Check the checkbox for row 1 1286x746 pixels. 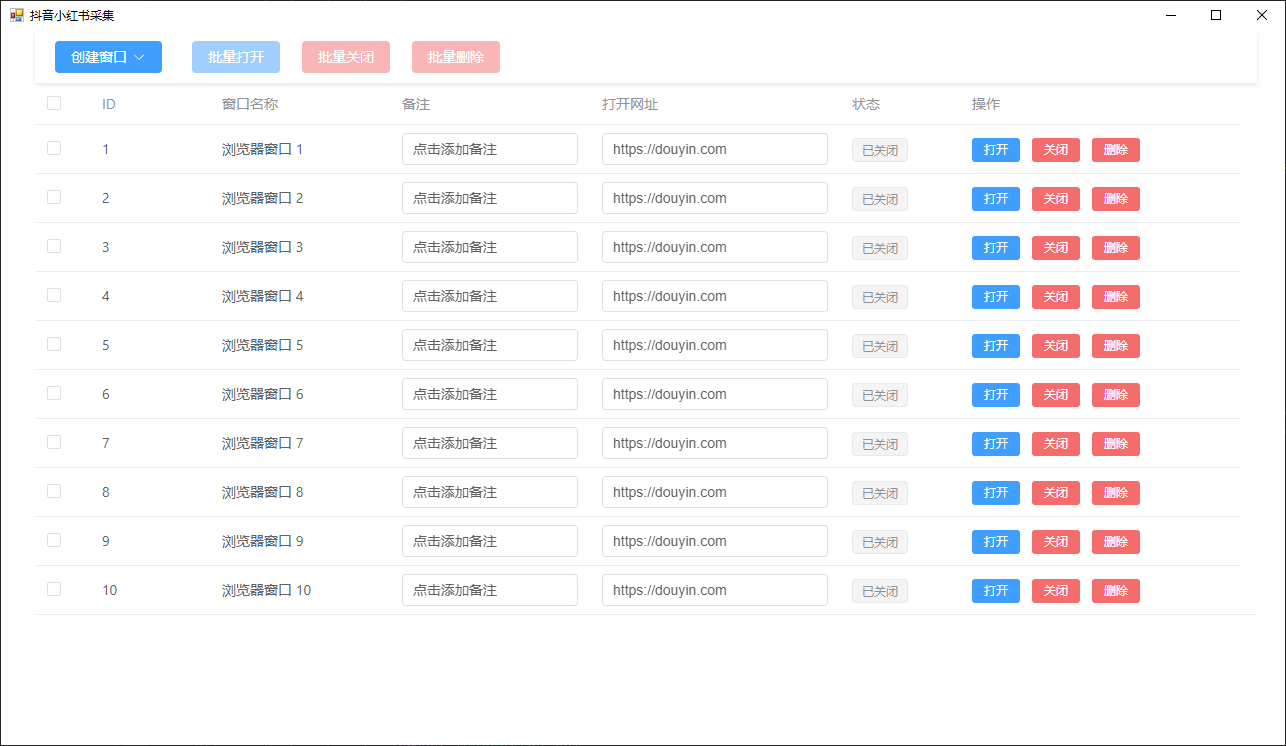[x=54, y=148]
